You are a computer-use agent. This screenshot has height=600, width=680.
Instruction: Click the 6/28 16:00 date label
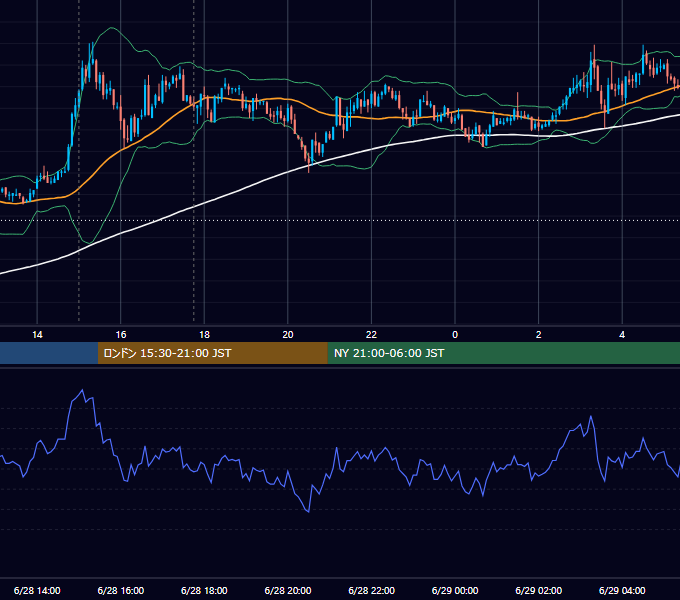point(121,590)
